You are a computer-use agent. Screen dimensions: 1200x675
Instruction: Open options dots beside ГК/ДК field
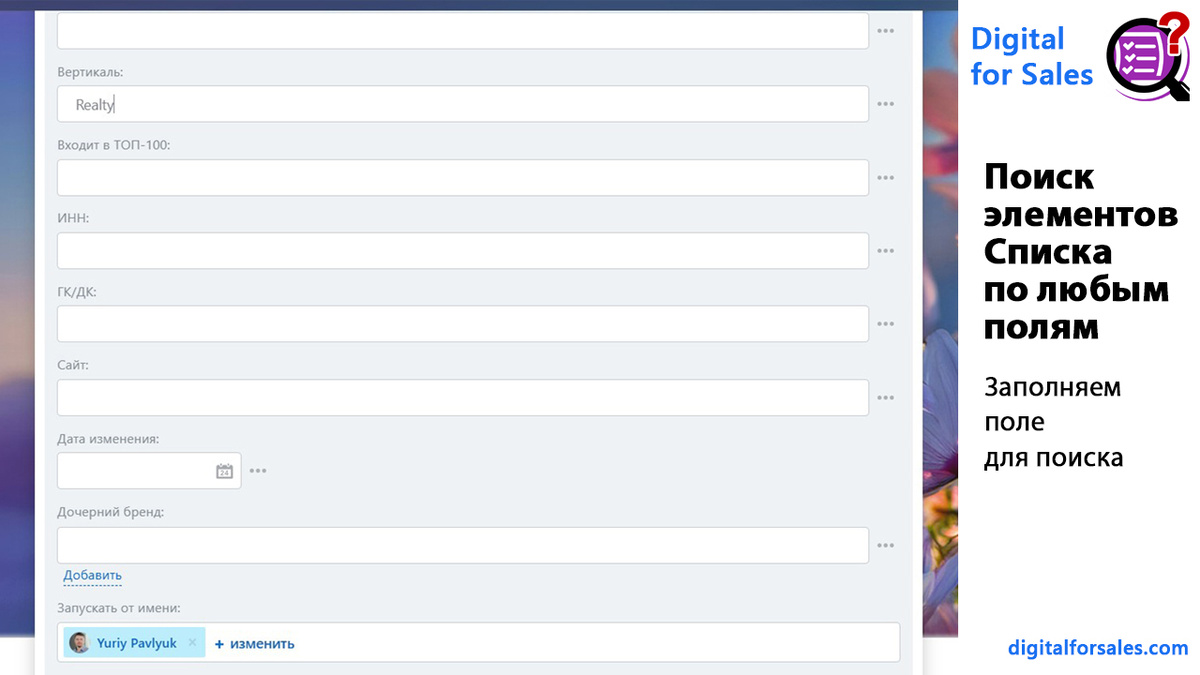point(885,324)
